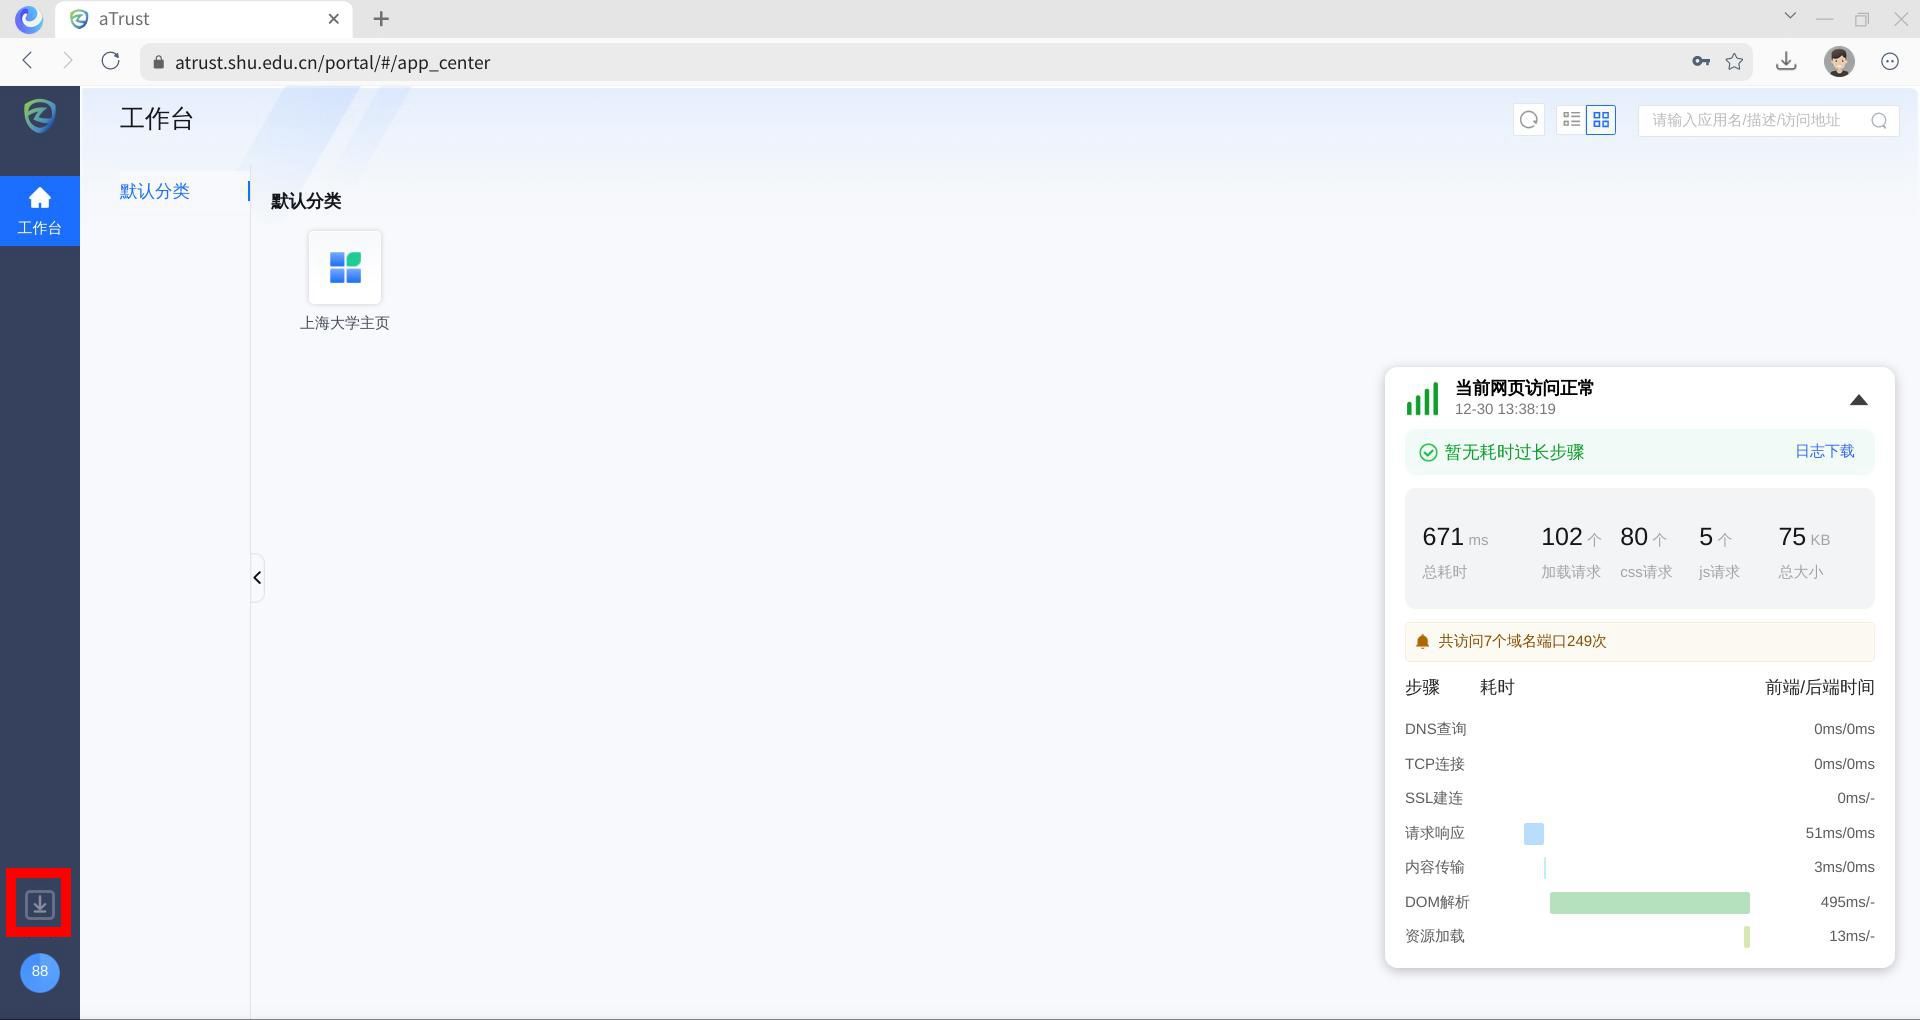Open saved passwords key icon
Viewport: 1920px width, 1020px height.
[1701, 61]
